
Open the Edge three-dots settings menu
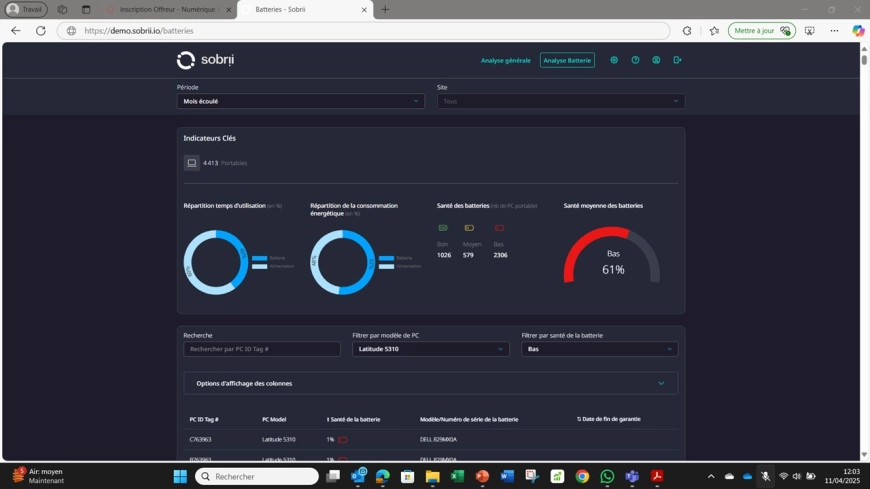tap(834, 31)
